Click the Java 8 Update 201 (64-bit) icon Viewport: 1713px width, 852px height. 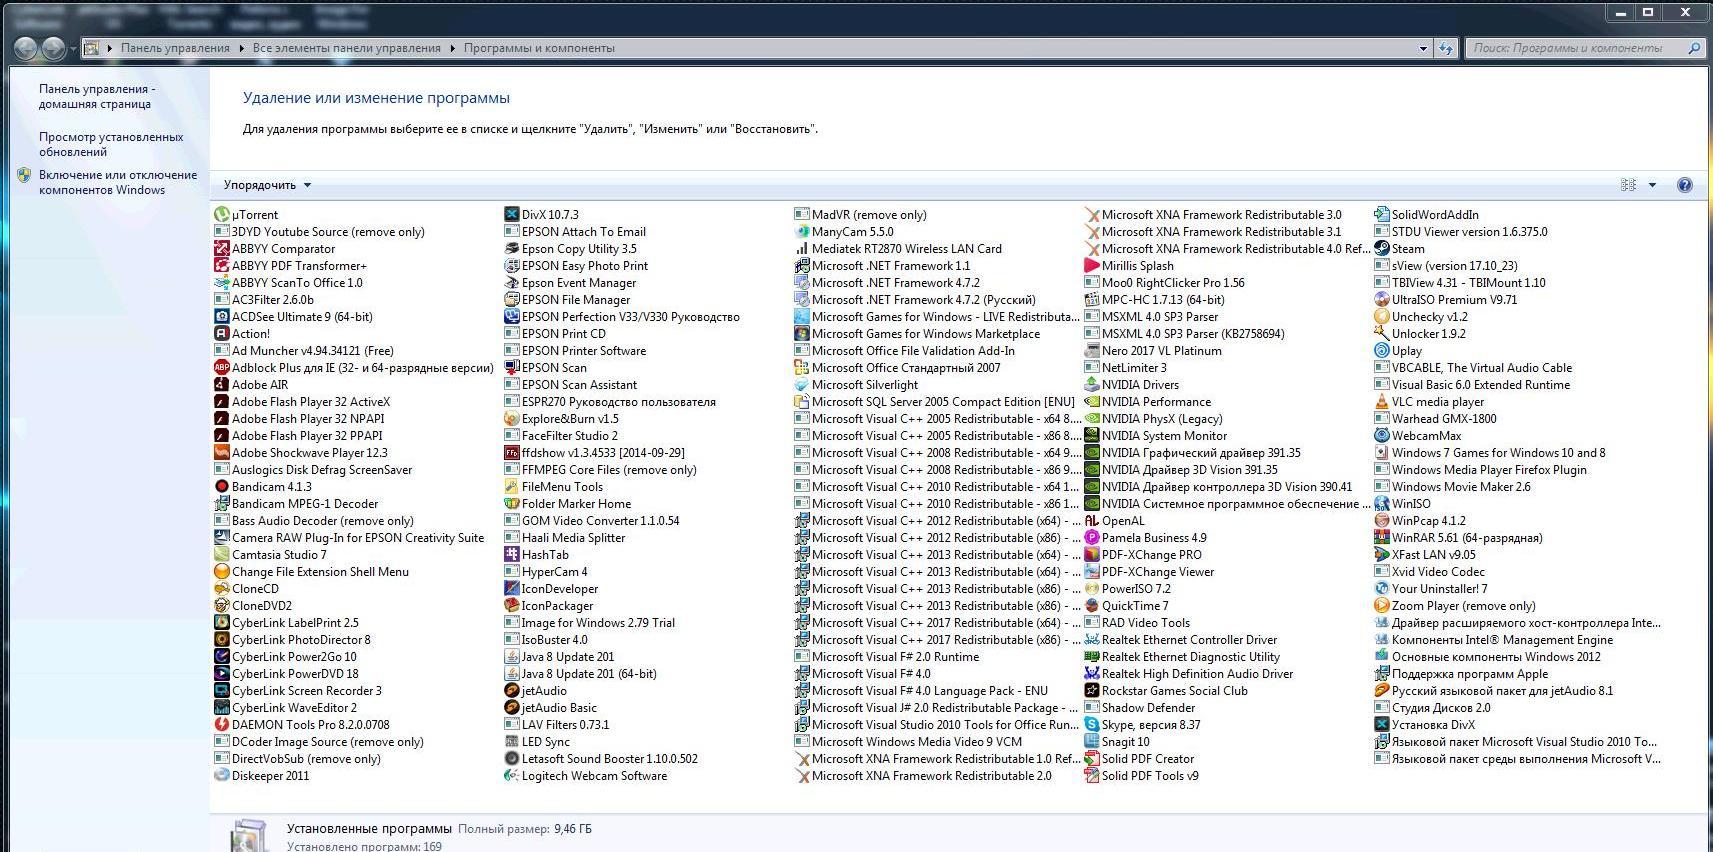[x=512, y=673]
